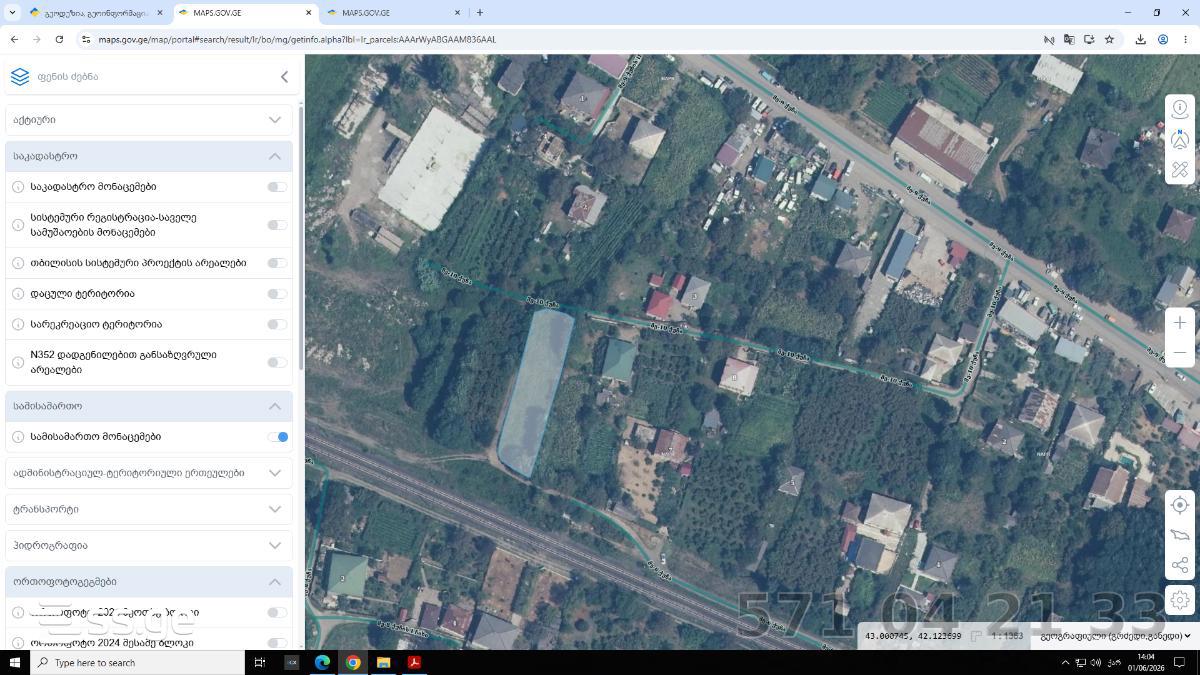Bookmark this page with star icon
This screenshot has width=1200, height=675.
[1109, 39]
